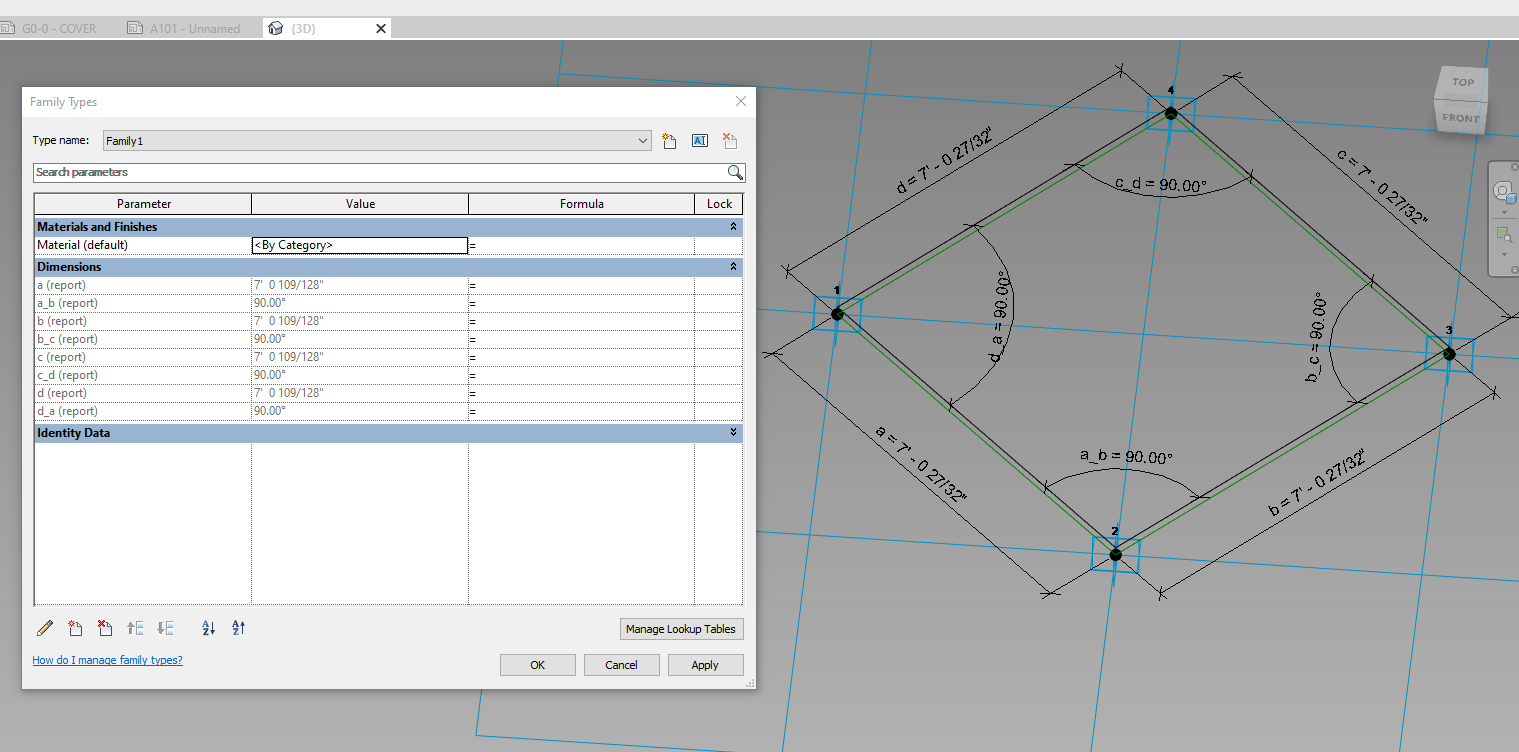Open the dropdown arrow under the SteeringWheels icon
1519x752 pixels.
pos(1505,213)
